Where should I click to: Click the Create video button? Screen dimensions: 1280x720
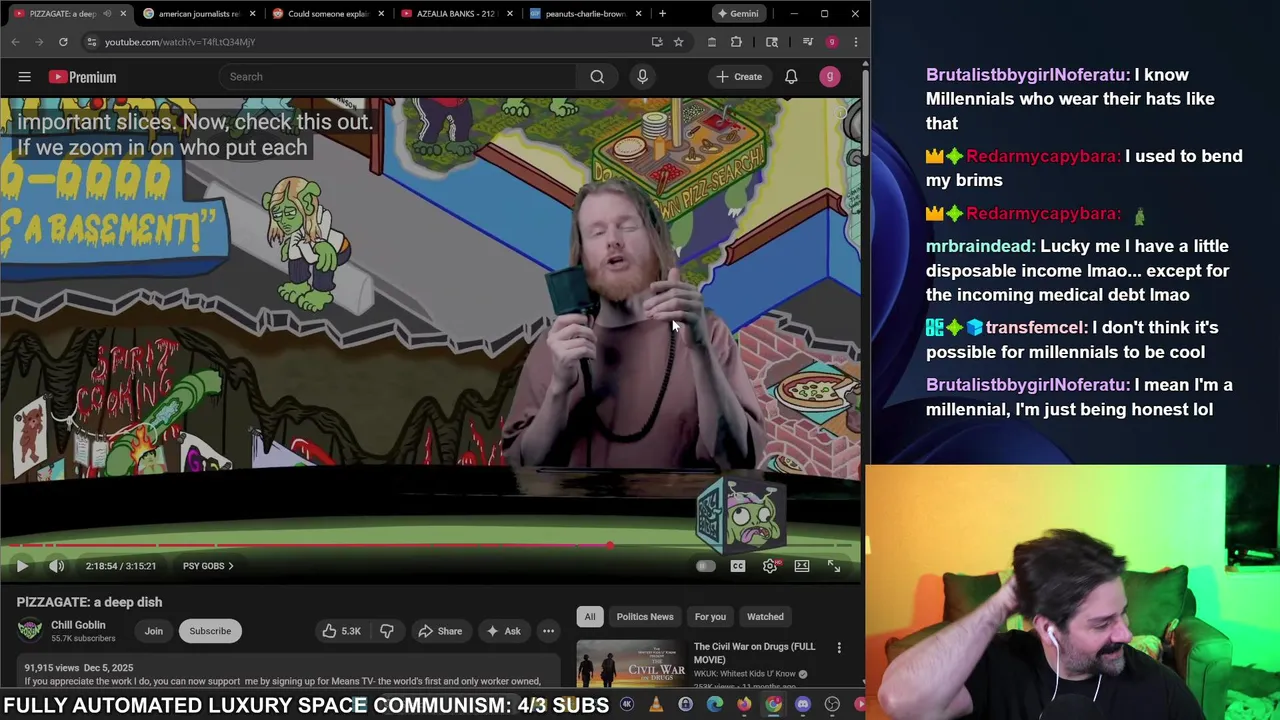click(739, 77)
